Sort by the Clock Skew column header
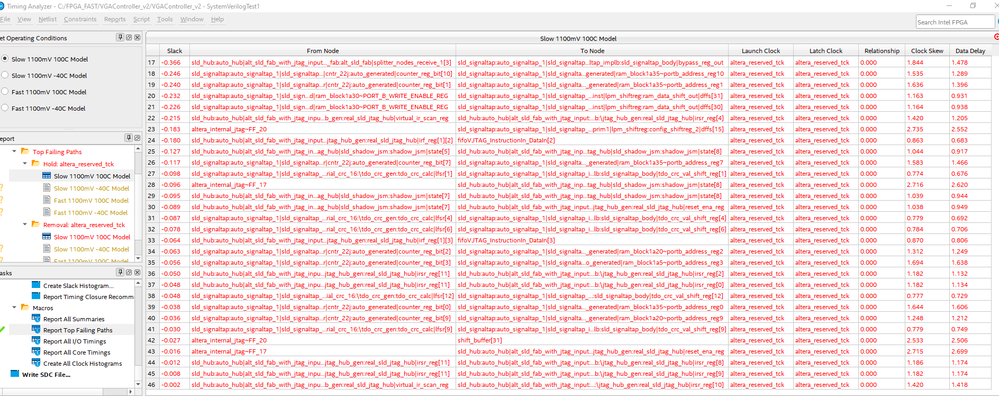Screen dimensions: 999x396 (x=927, y=50)
